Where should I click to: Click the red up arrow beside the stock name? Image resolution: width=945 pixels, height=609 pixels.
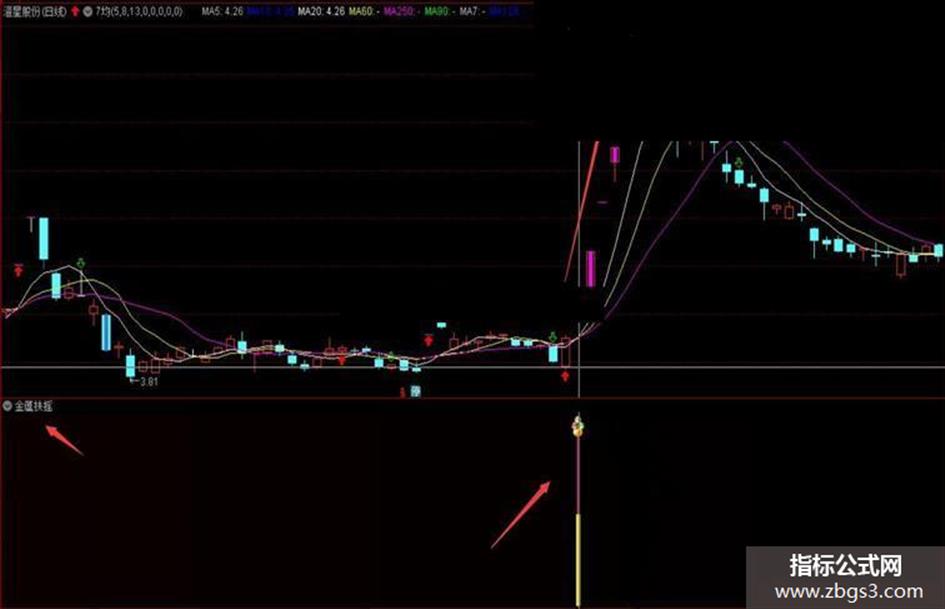(75, 11)
